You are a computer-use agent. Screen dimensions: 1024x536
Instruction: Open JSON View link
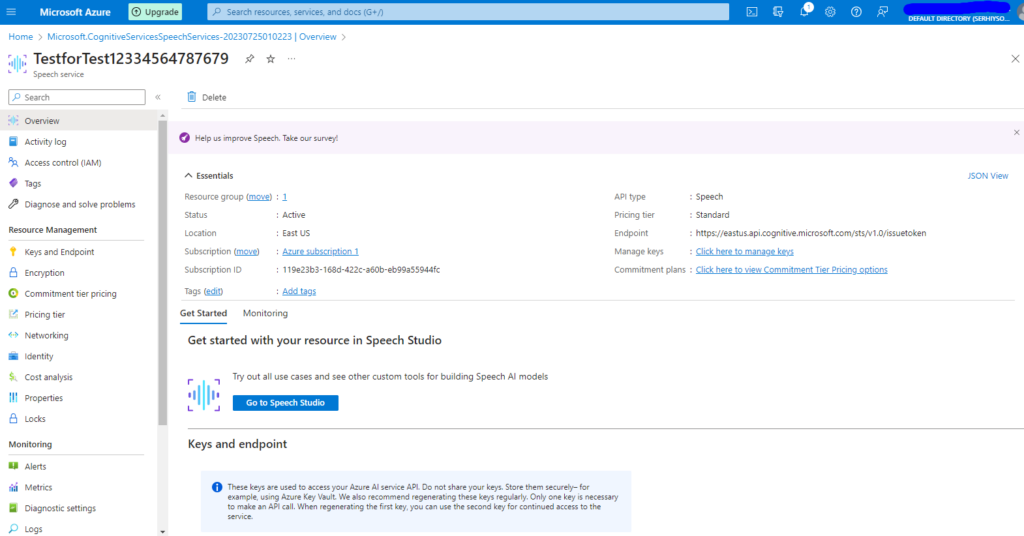tap(987, 176)
